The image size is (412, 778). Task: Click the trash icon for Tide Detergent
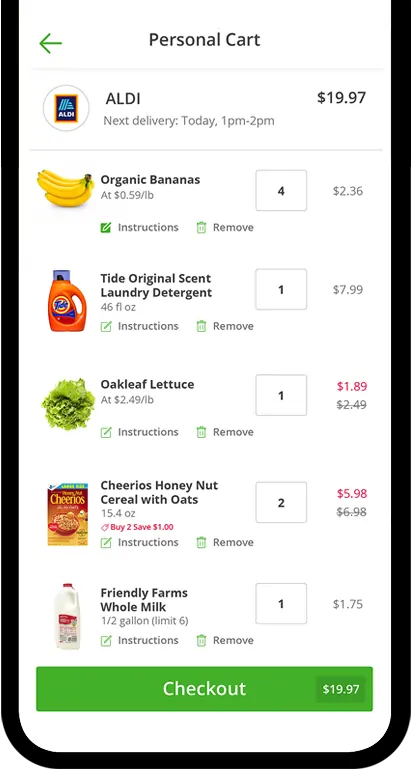(x=201, y=326)
